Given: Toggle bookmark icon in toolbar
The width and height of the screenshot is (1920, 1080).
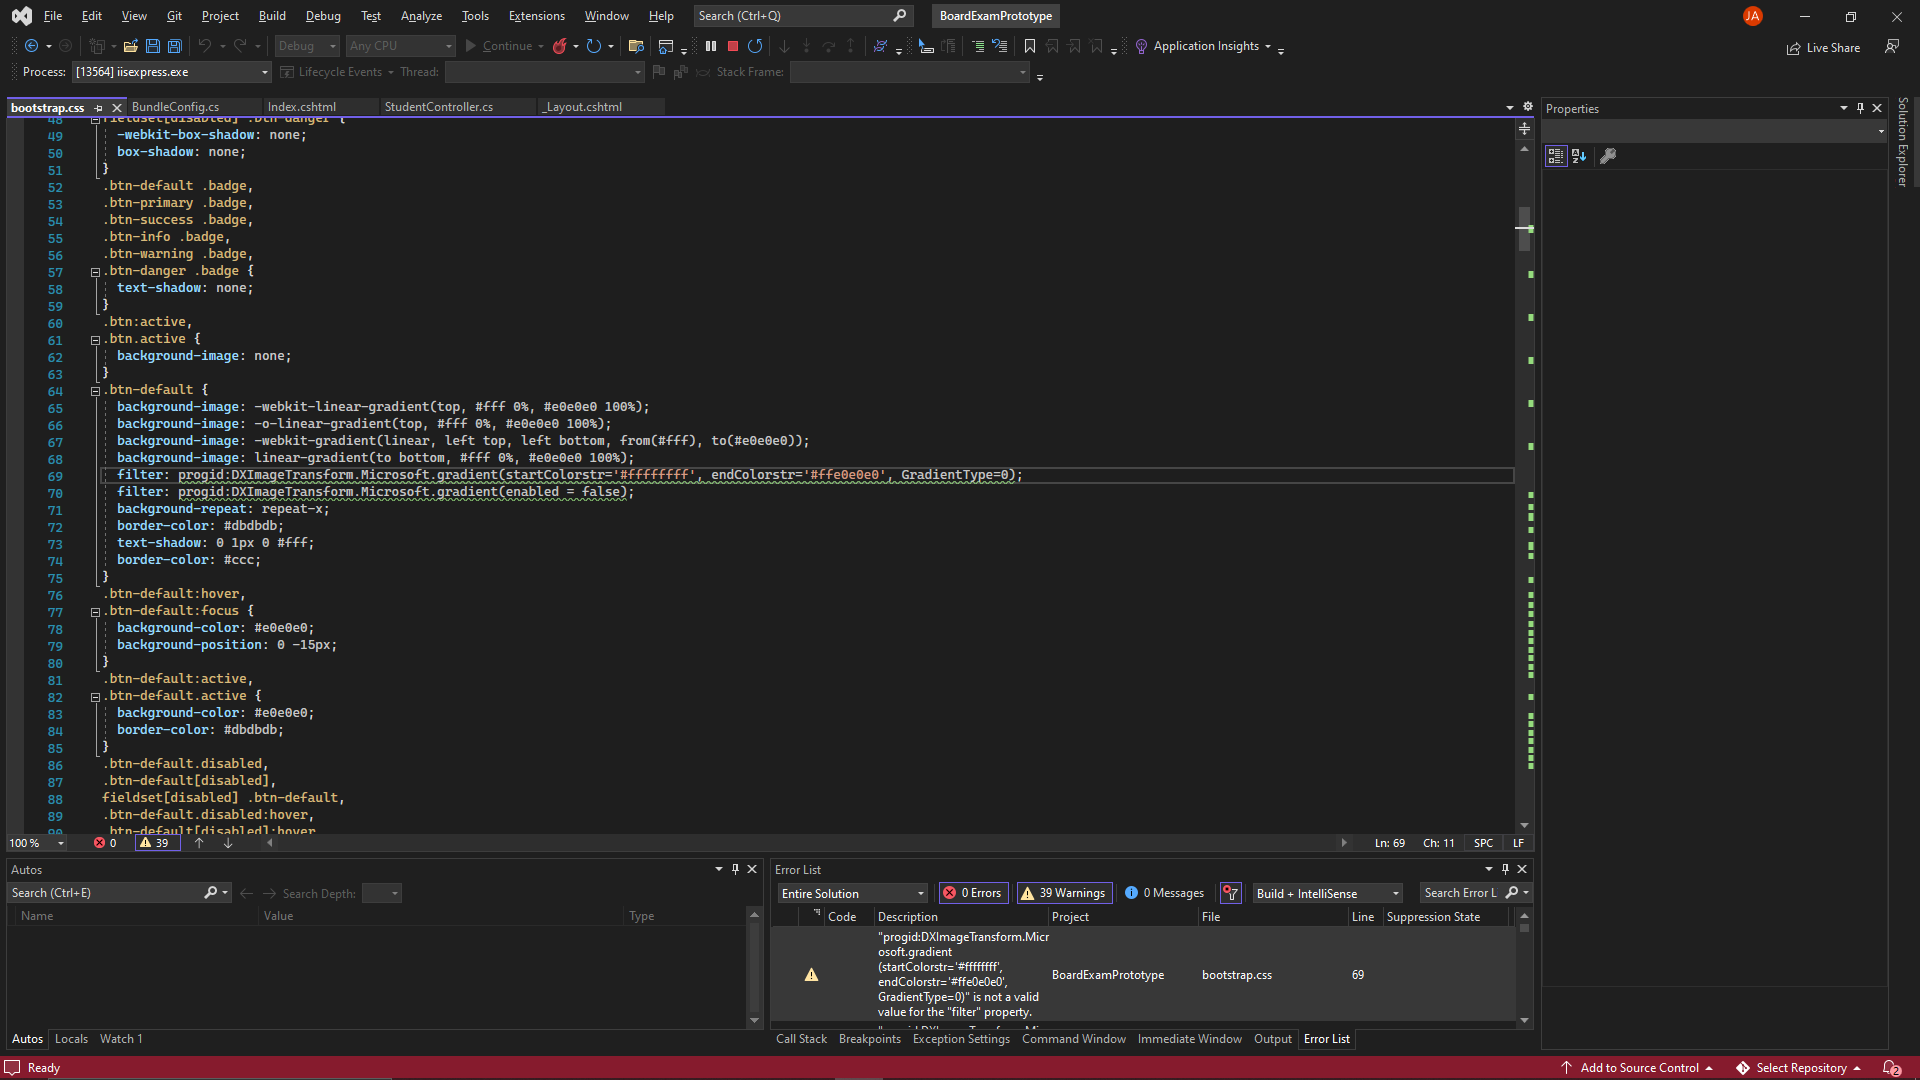Looking at the screenshot, I should pyautogui.click(x=1030, y=46).
